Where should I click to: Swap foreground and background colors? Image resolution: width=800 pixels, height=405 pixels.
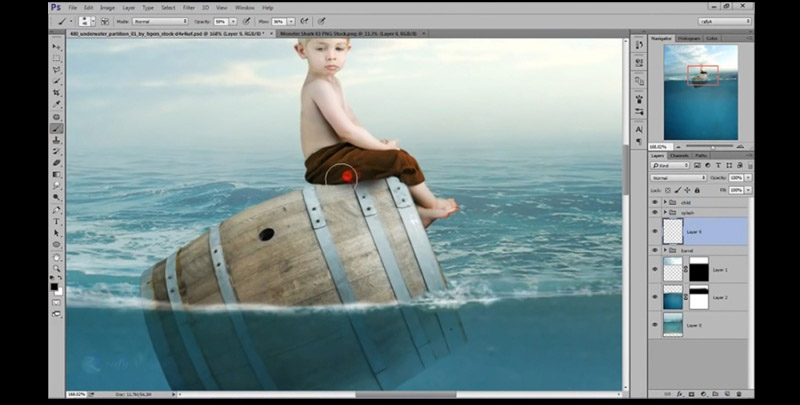tap(60, 279)
